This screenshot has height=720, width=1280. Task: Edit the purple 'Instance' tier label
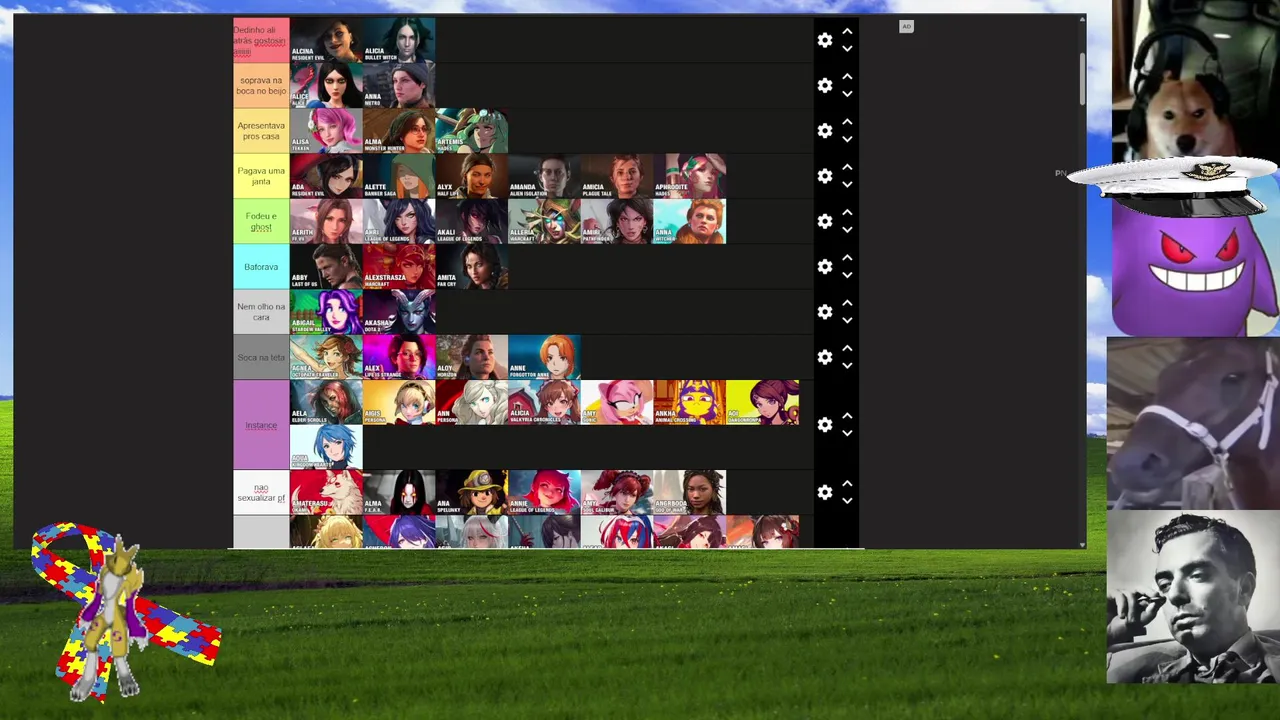tap(261, 425)
